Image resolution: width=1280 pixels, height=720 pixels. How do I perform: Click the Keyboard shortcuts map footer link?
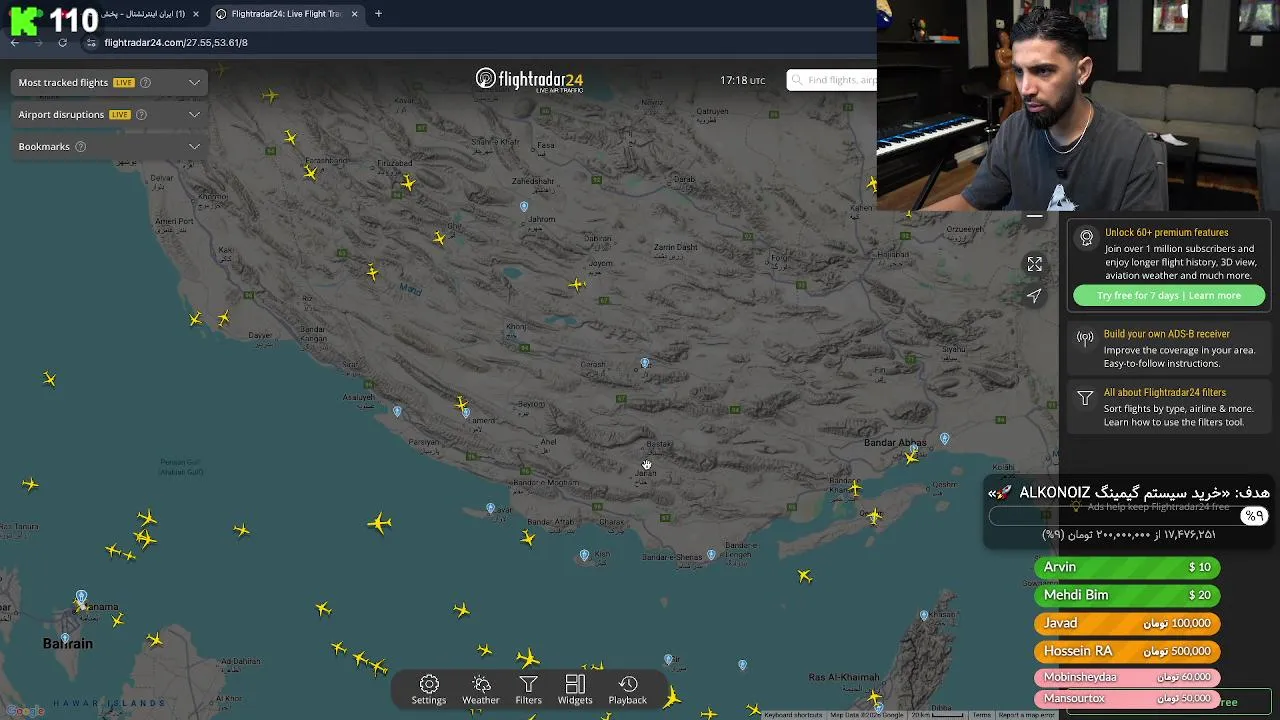point(793,715)
